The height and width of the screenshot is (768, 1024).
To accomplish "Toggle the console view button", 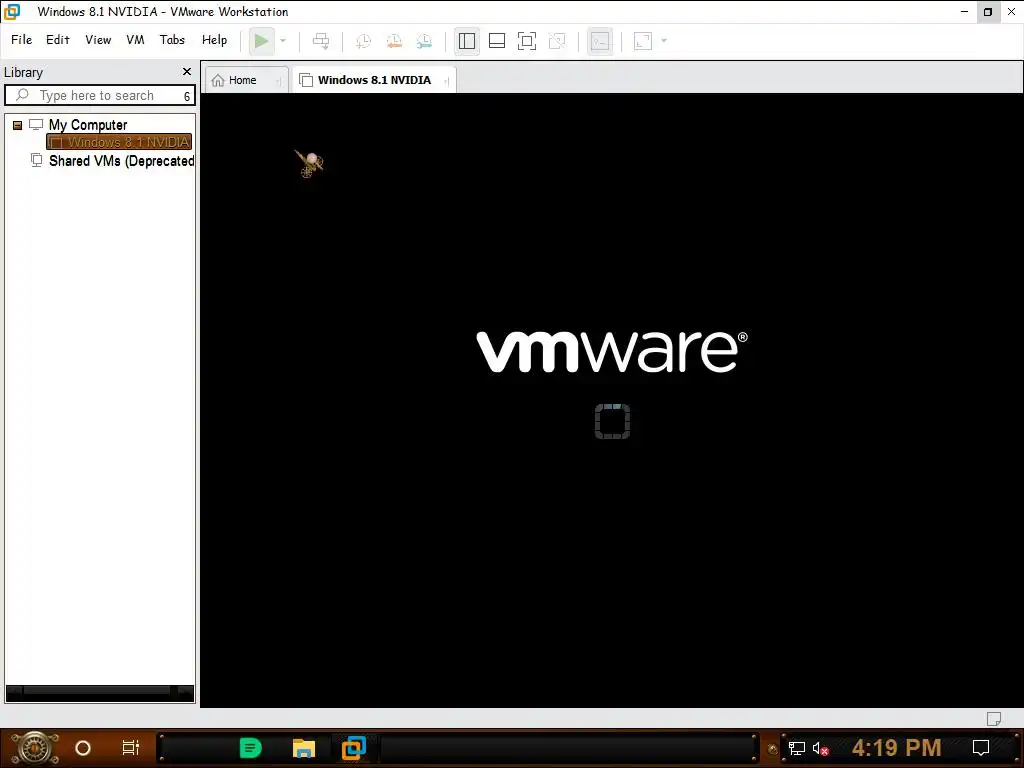I will click(600, 41).
